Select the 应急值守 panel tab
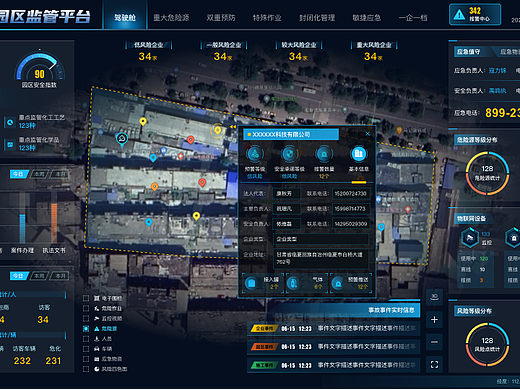The image size is (520, 390). (469, 52)
